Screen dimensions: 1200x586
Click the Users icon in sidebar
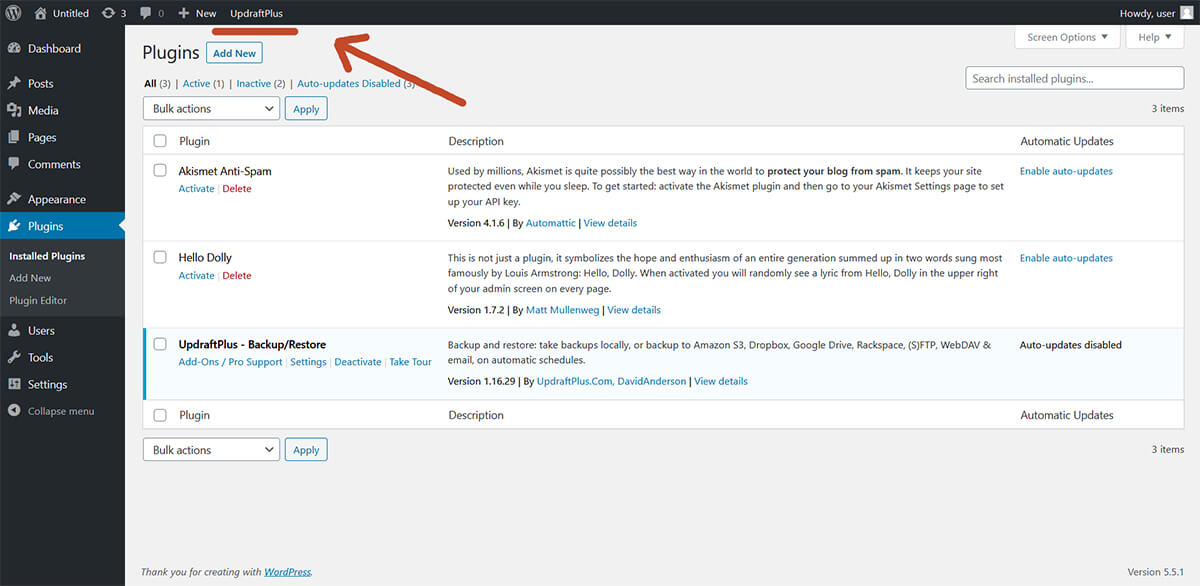[x=14, y=330]
